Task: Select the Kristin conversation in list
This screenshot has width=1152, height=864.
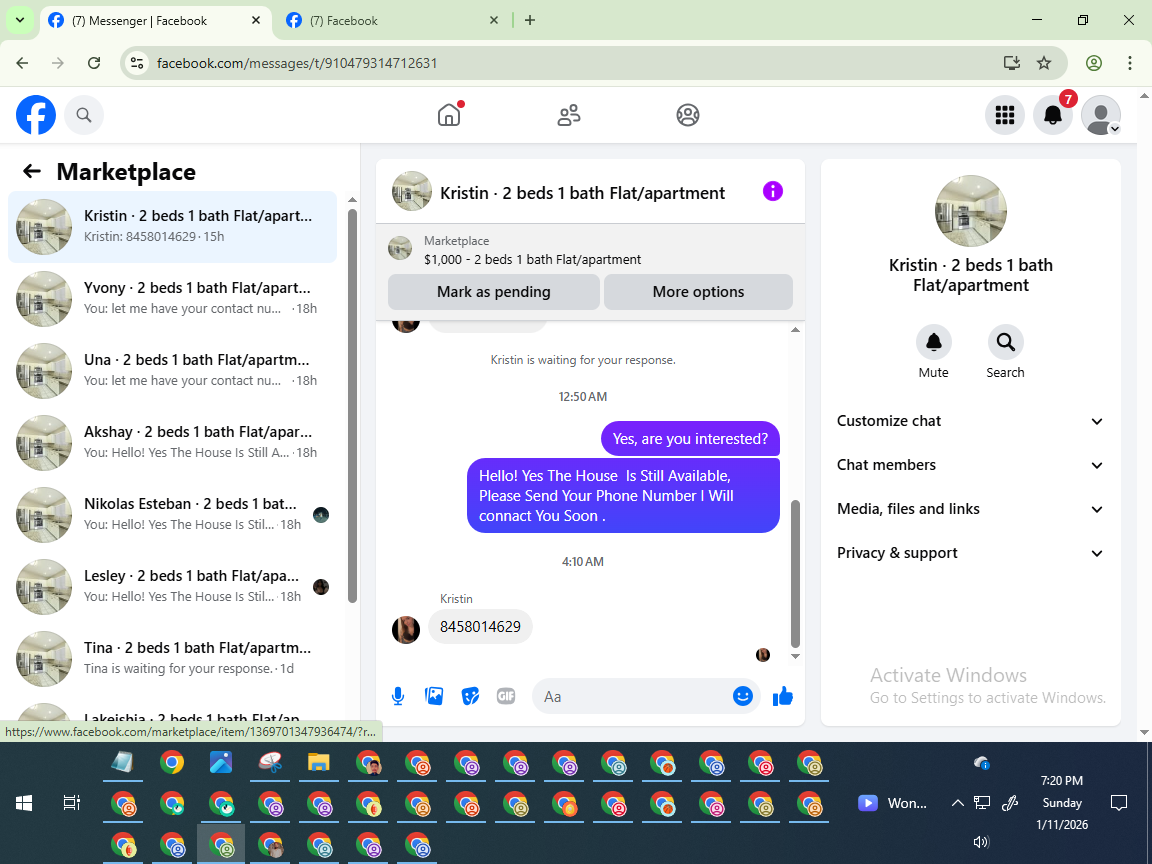Action: point(173,227)
